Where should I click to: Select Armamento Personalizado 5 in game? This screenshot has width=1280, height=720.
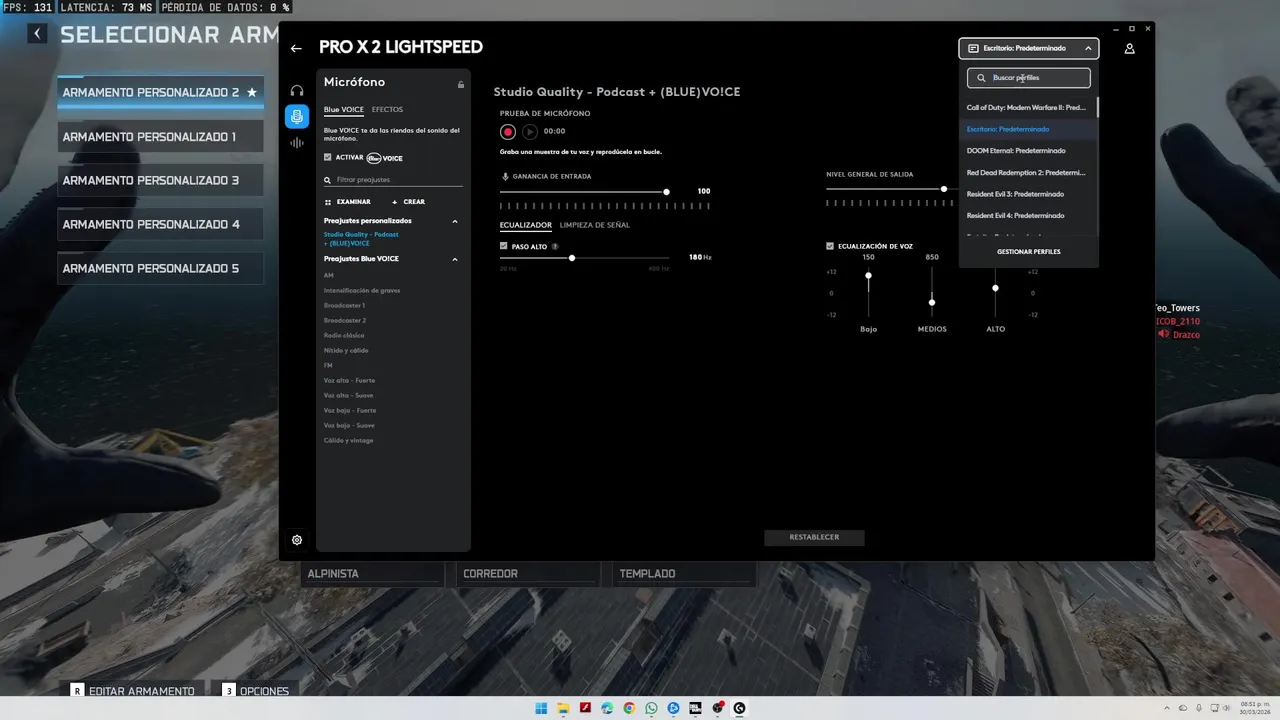pos(160,269)
